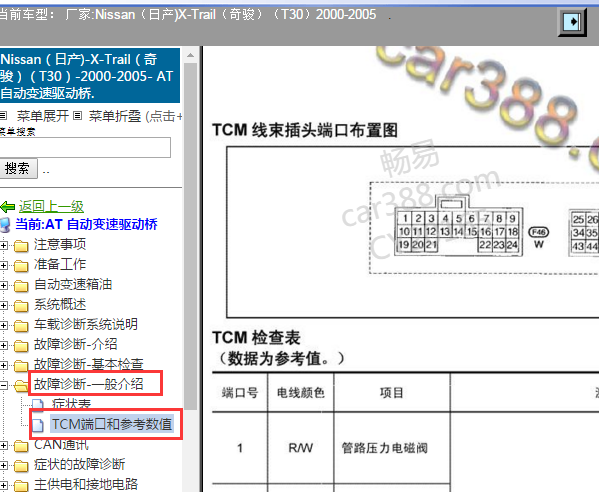
Task: Click the 主供电和接地电路 folder icon
Action: tap(21, 486)
